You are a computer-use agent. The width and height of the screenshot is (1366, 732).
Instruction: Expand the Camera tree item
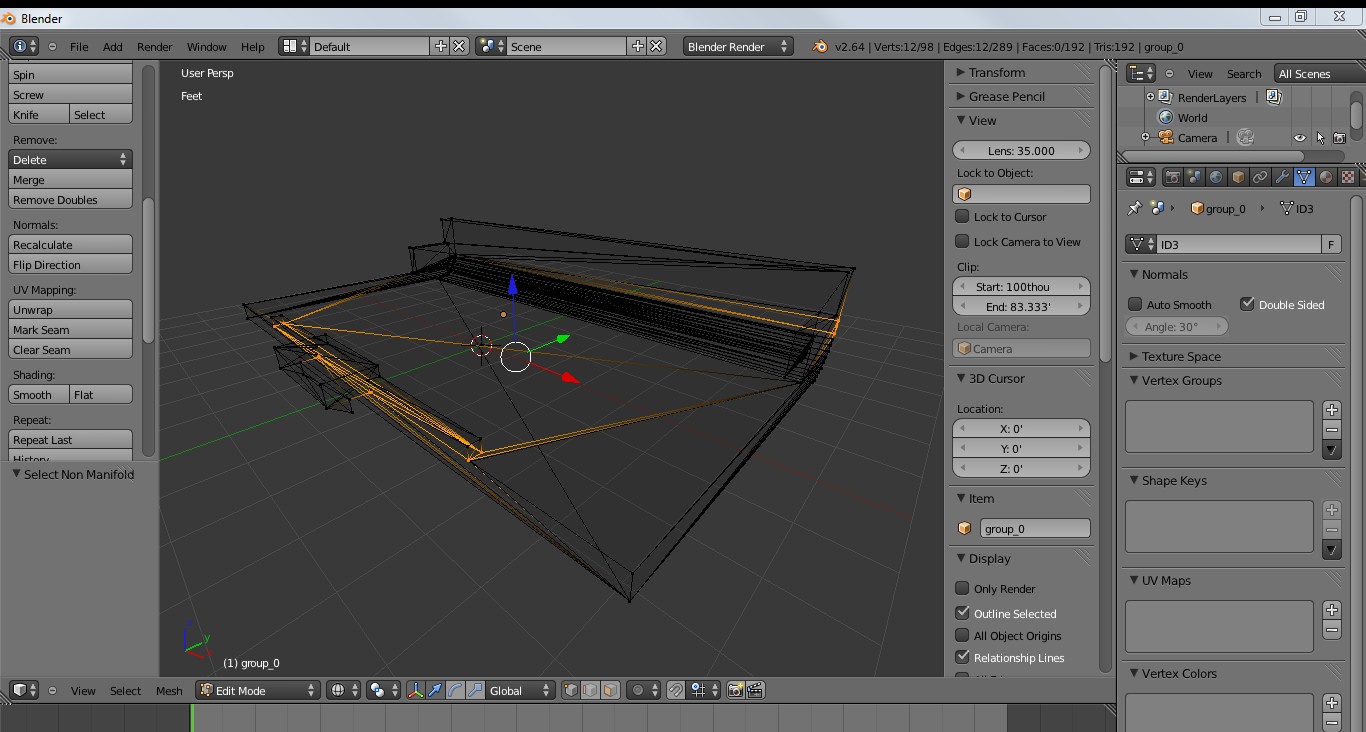click(1146, 137)
